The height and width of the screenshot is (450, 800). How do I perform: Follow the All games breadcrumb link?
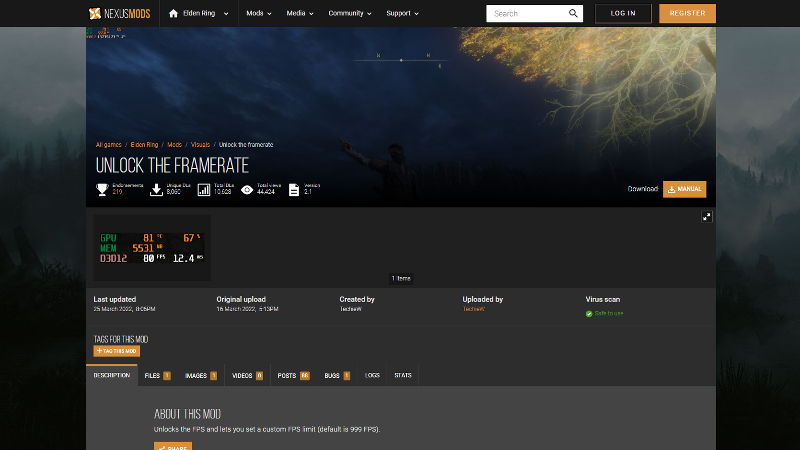[x=109, y=145]
